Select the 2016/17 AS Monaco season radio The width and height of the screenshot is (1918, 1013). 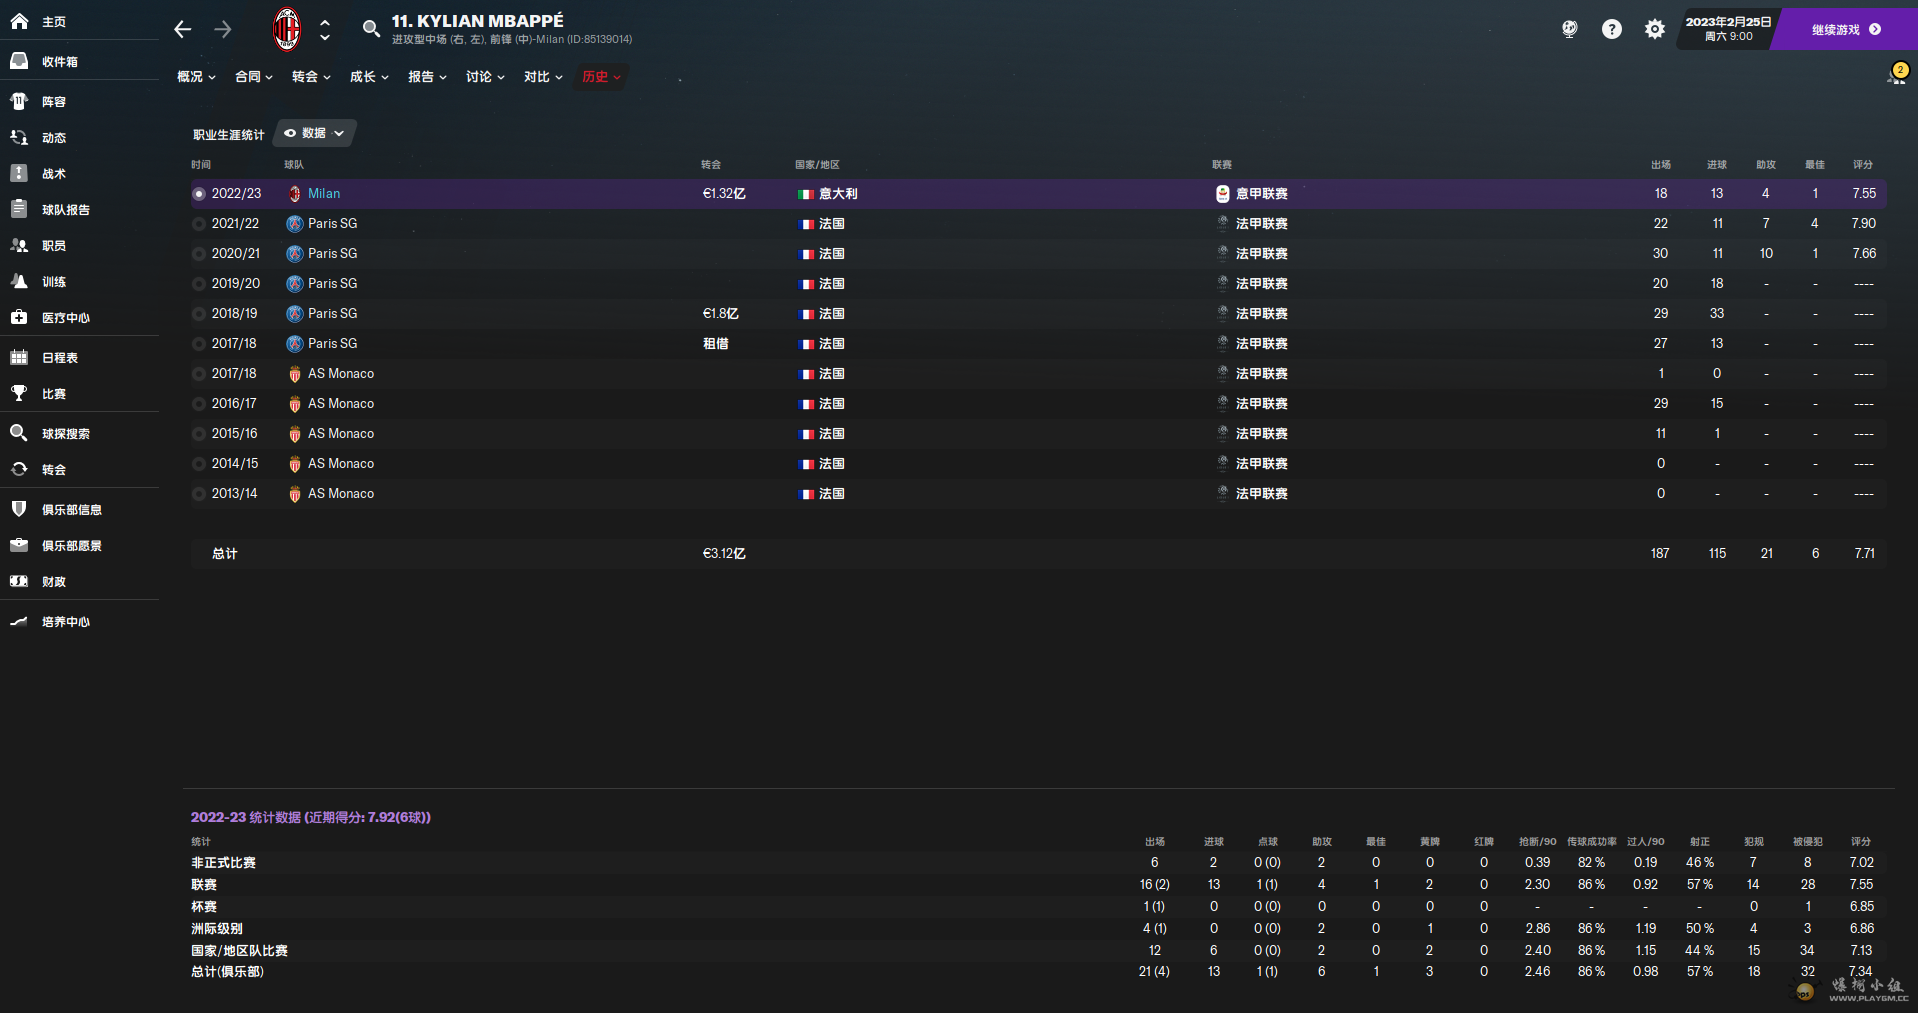[199, 404]
